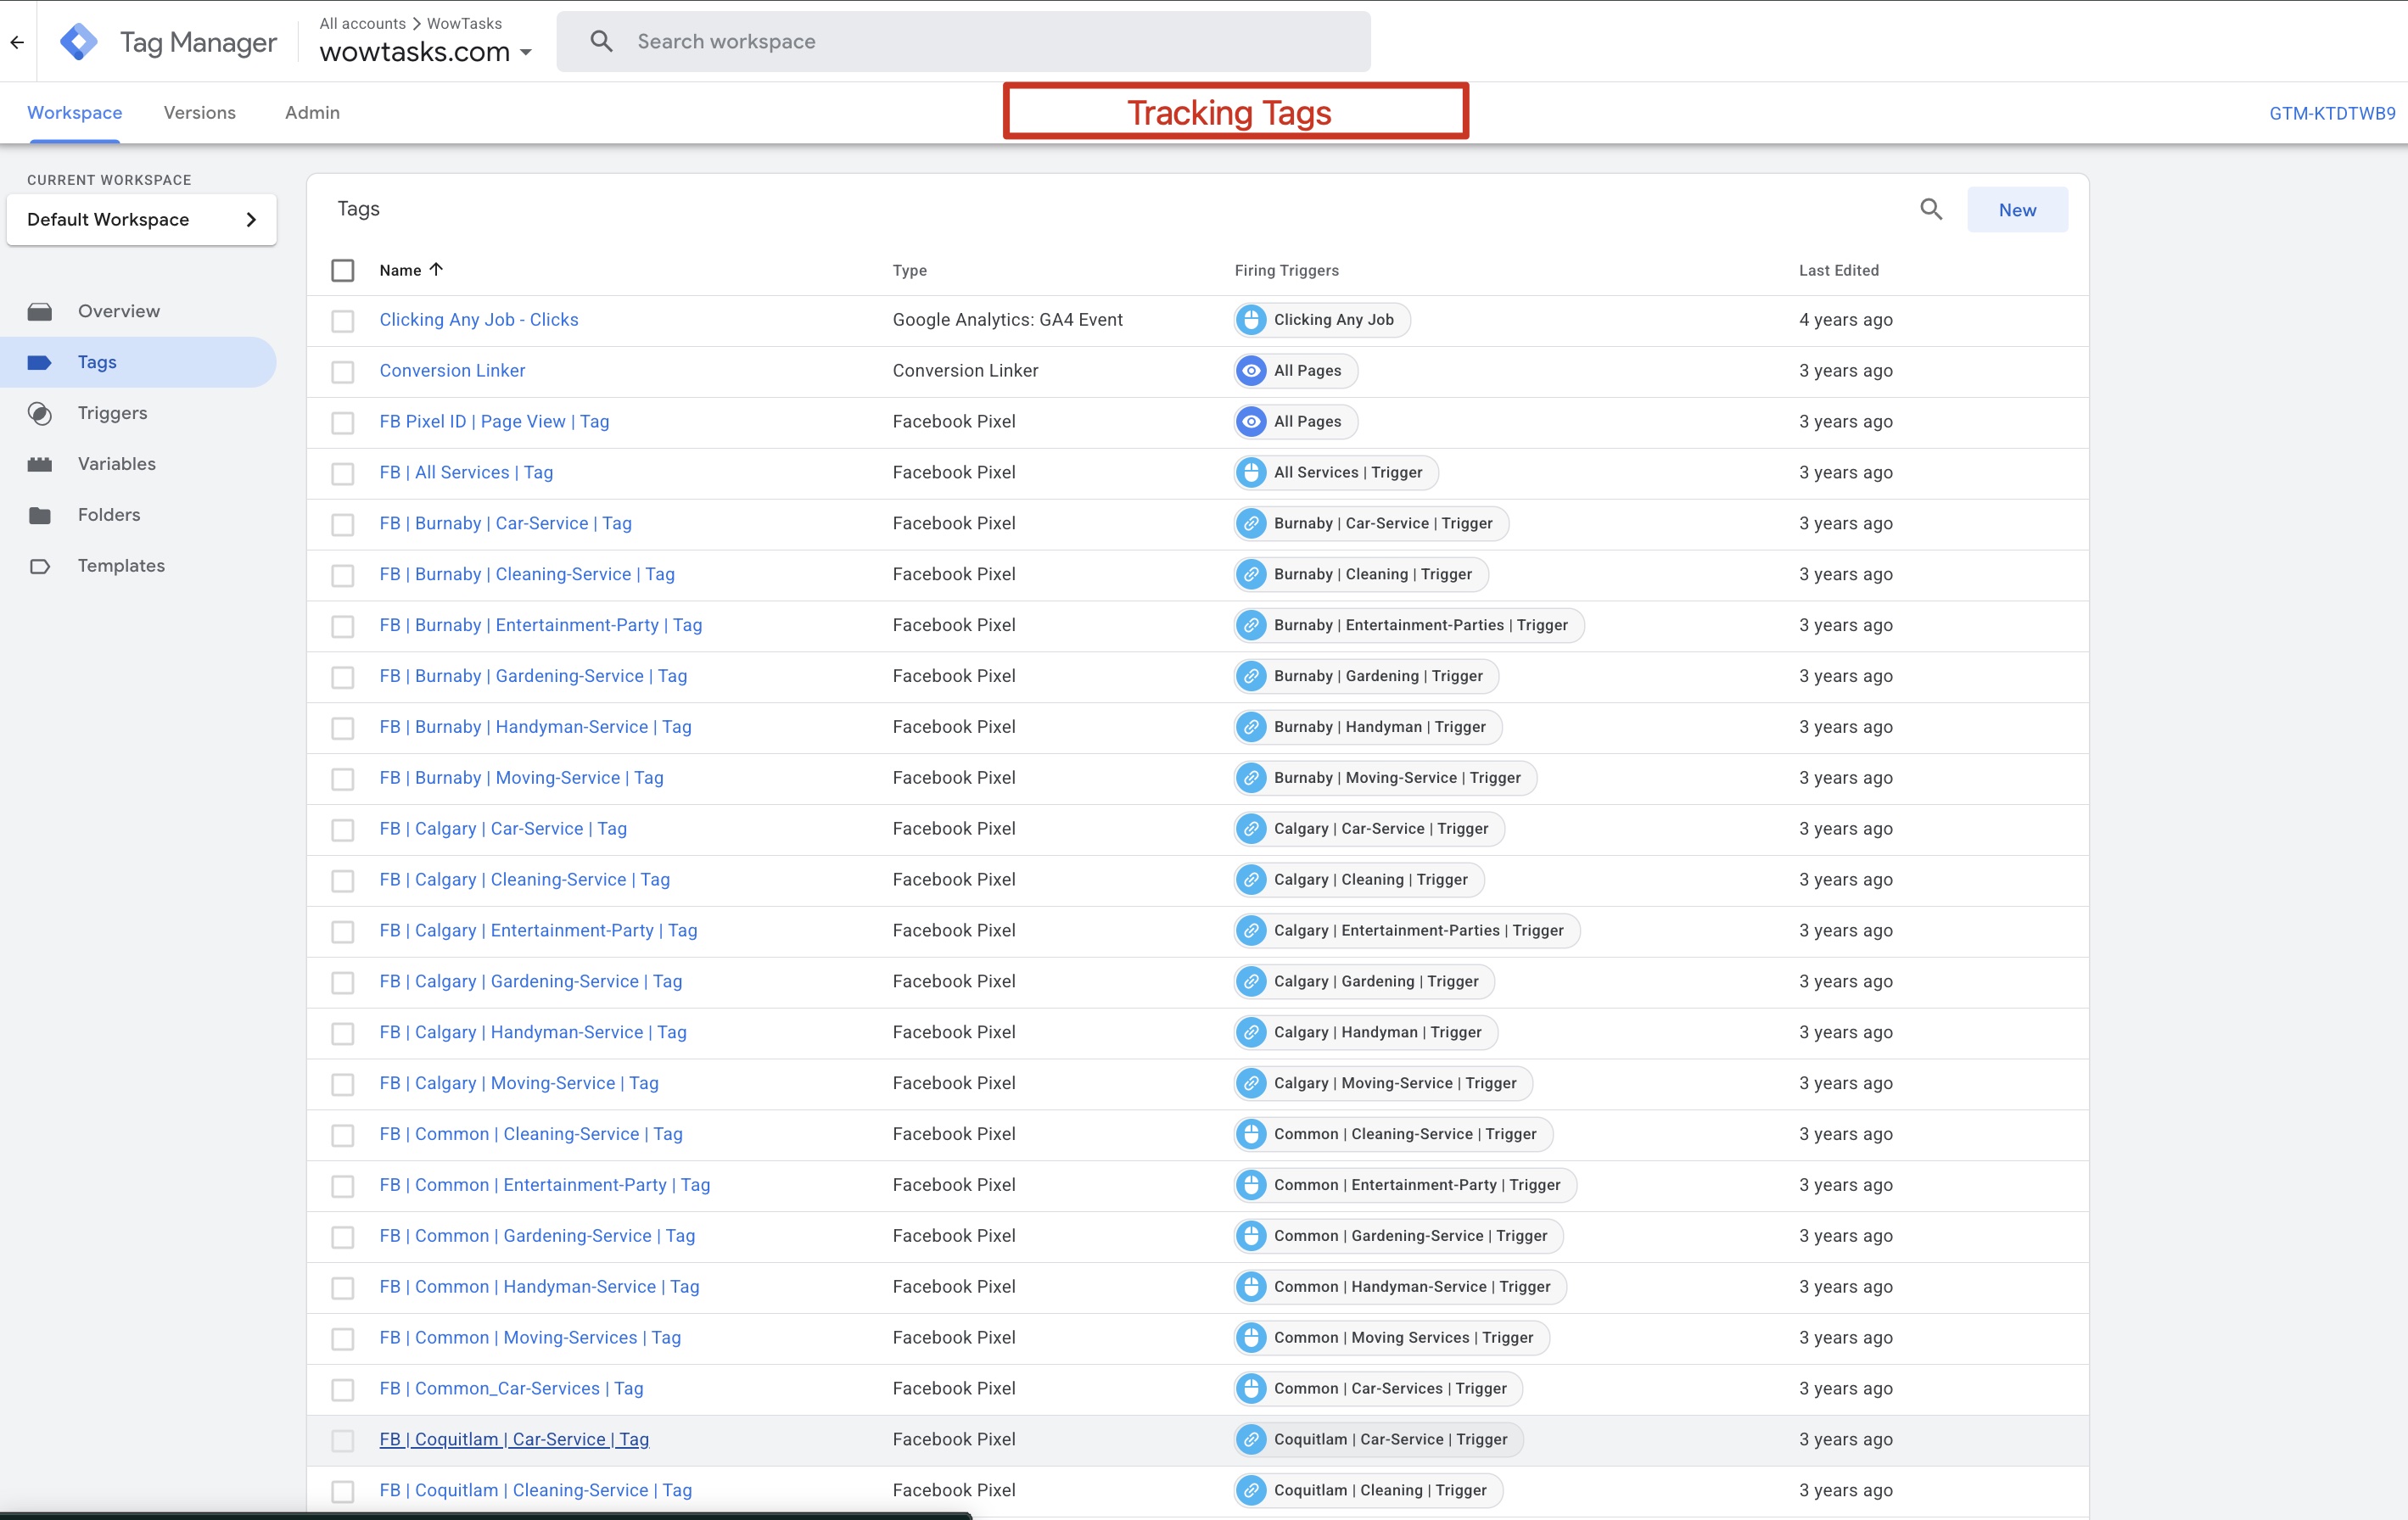Click the search icon in the Tags panel header
Screen dimensions: 2408x1520
click(x=1931, y=209)
